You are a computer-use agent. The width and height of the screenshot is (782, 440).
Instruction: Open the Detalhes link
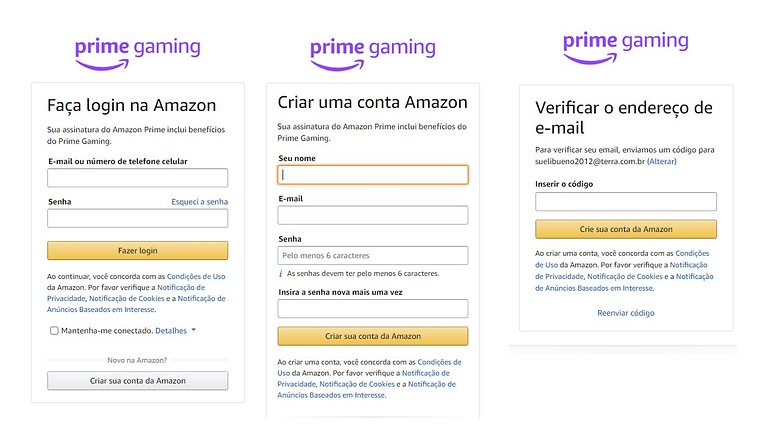(x=171, y=330)
